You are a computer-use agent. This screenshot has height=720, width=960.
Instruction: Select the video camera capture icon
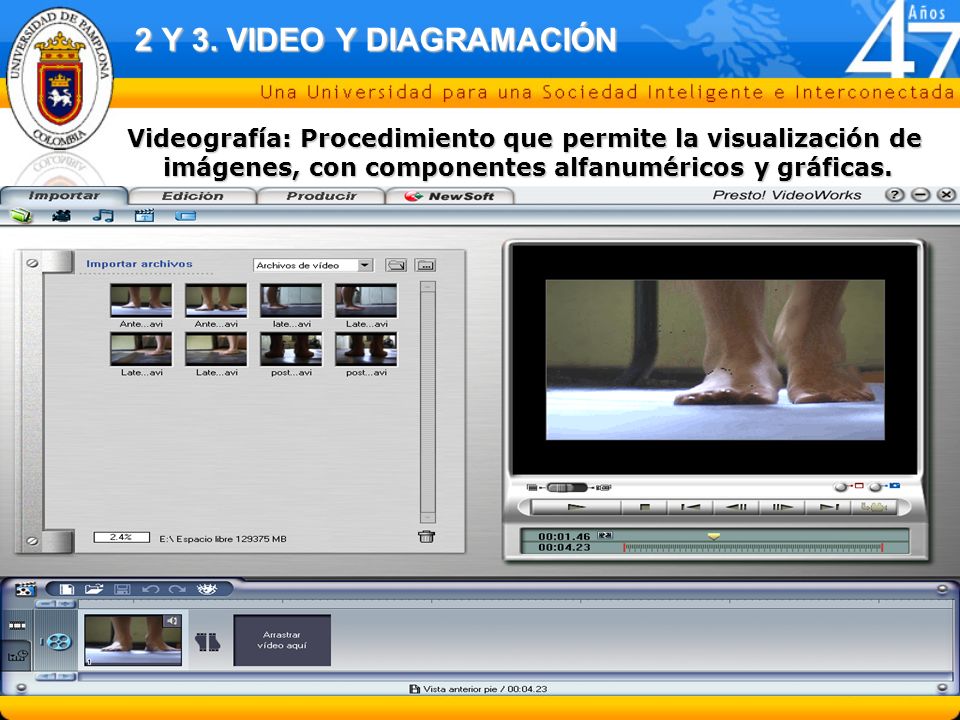click(x=61, y=216)
